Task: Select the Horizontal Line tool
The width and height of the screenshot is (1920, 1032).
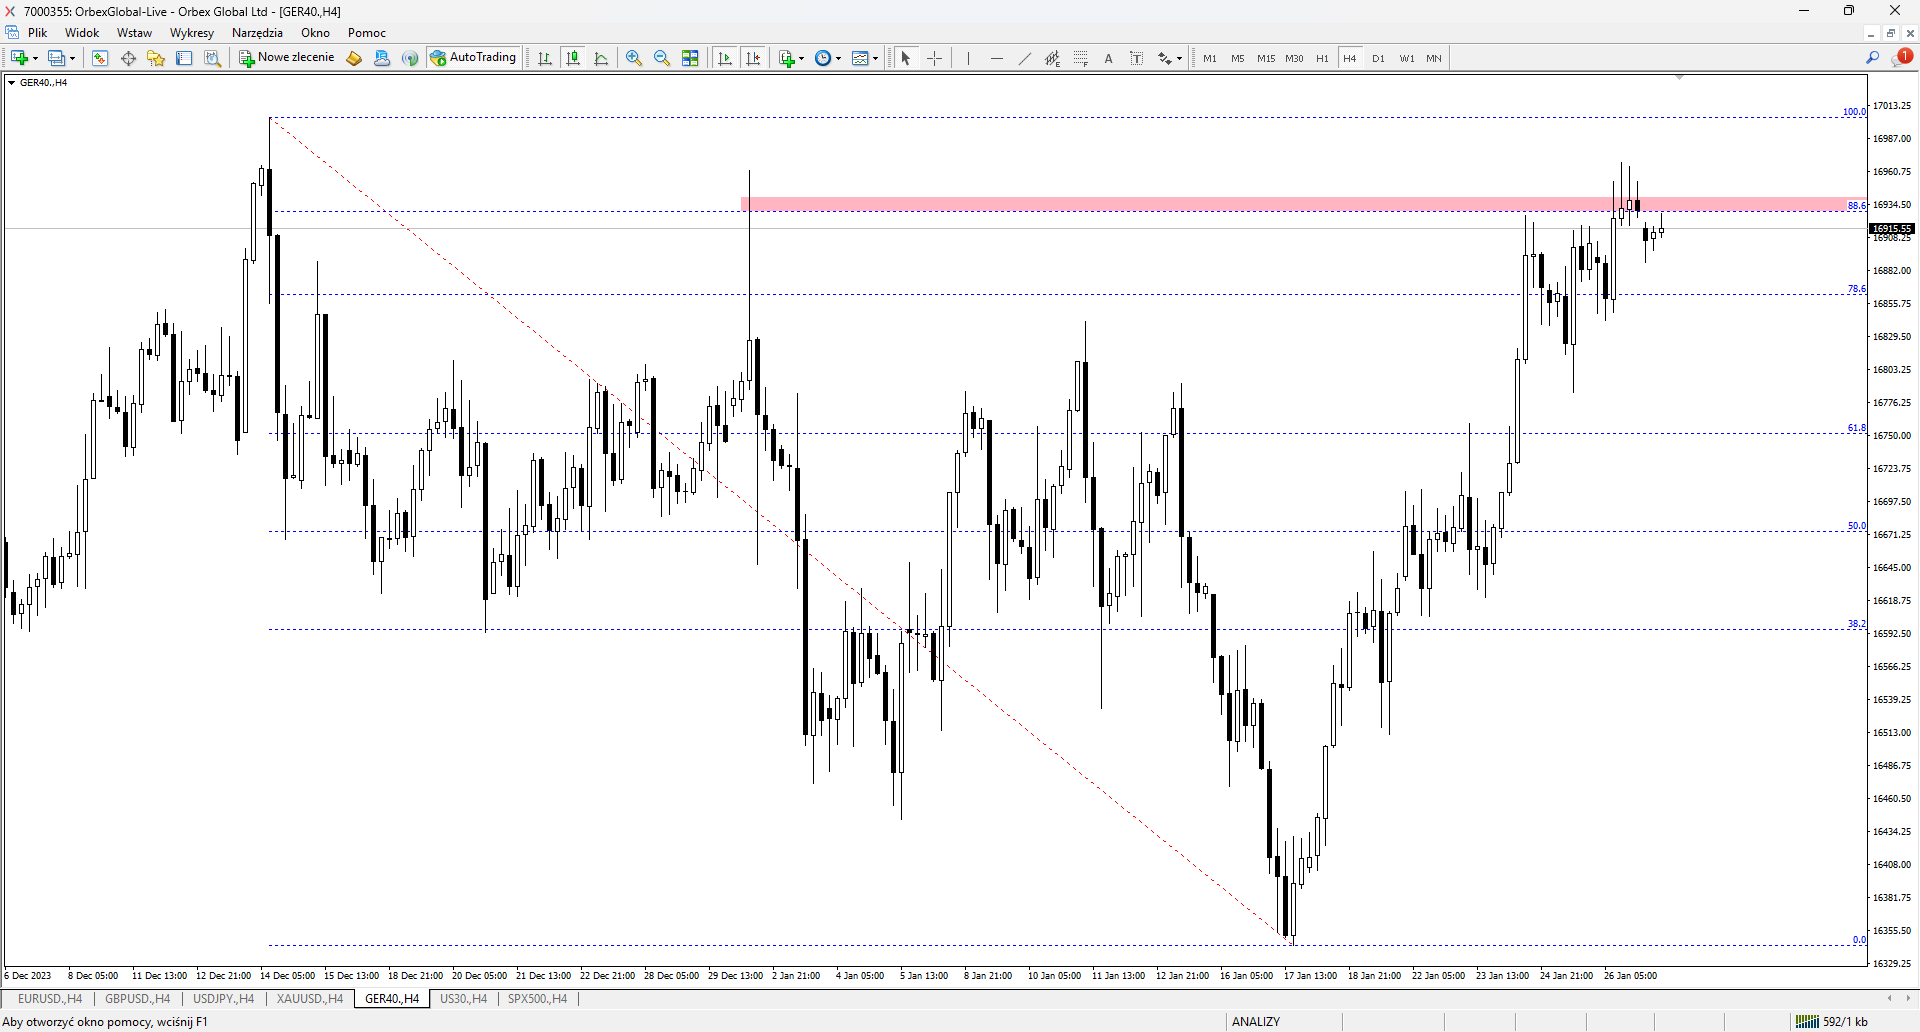Action: tap(996, 58)
